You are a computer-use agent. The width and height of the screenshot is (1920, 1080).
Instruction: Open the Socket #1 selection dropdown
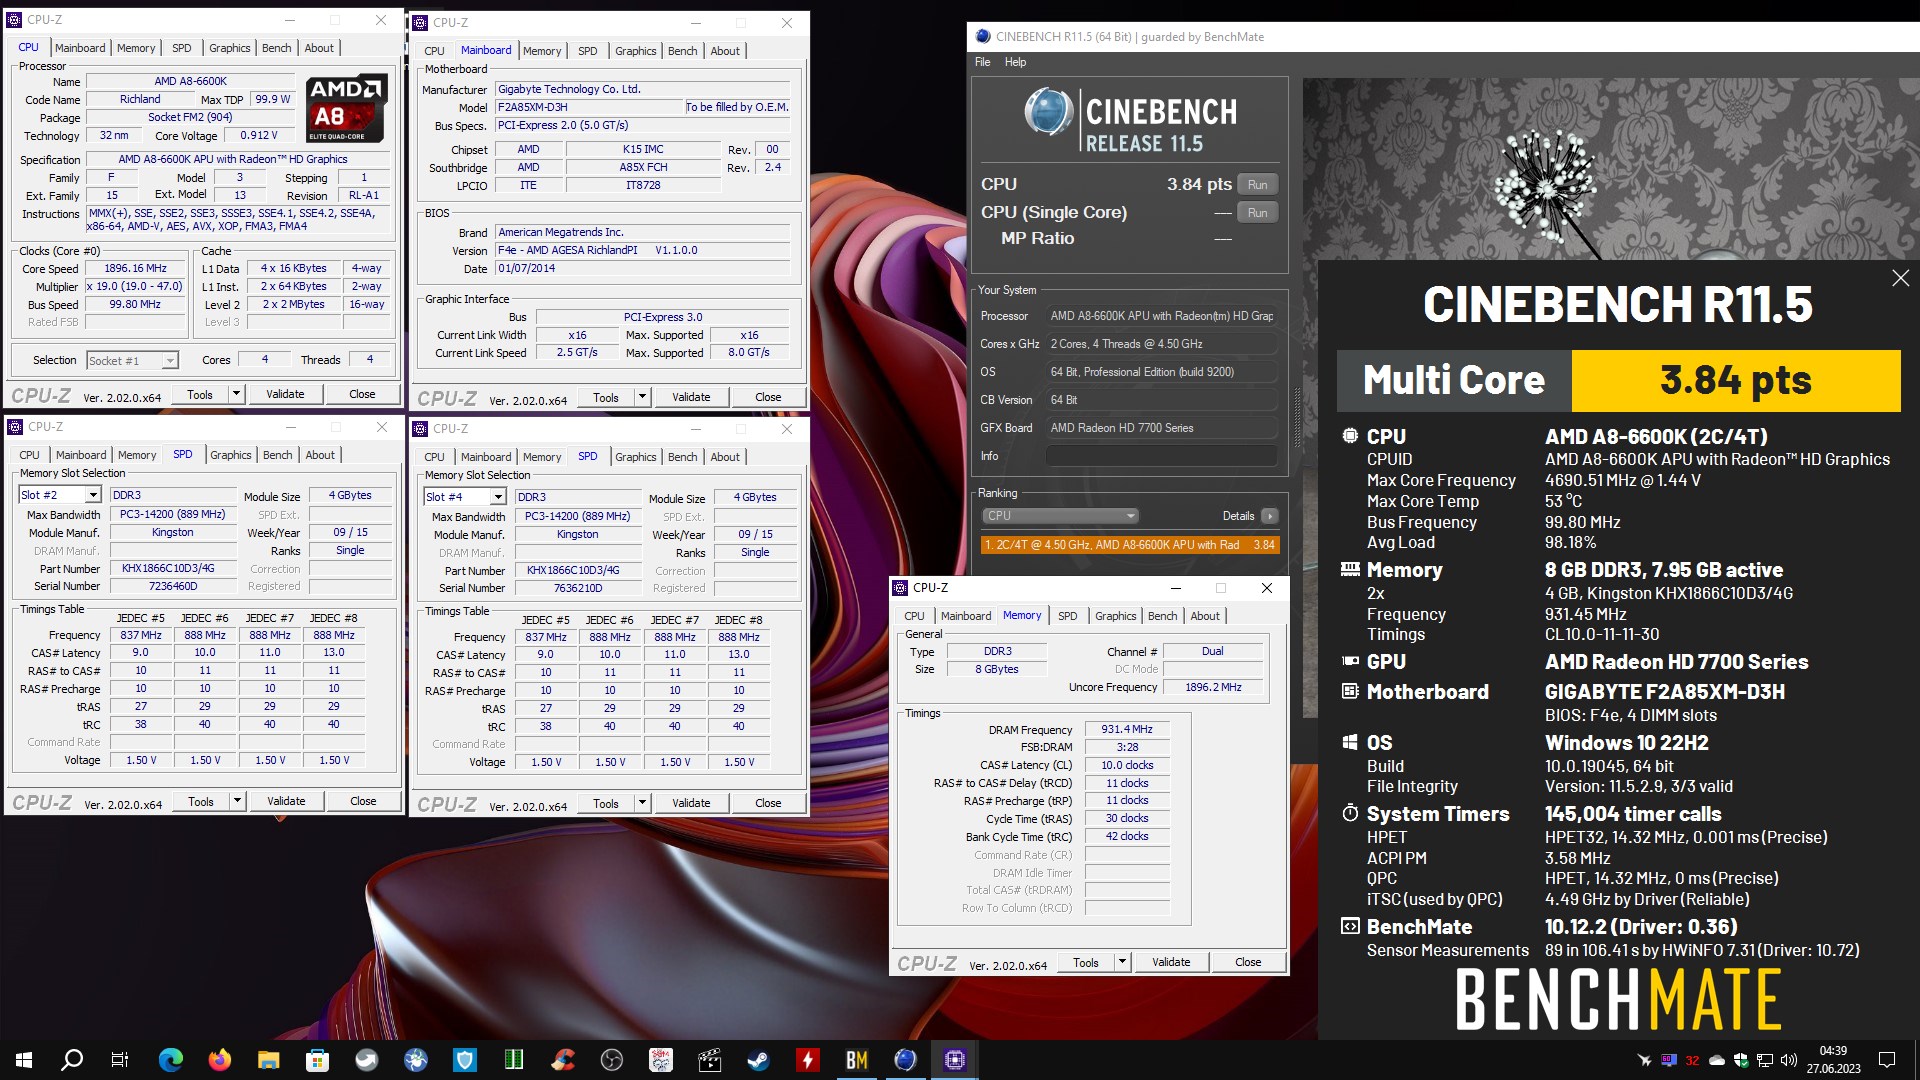tap(132, 360)
